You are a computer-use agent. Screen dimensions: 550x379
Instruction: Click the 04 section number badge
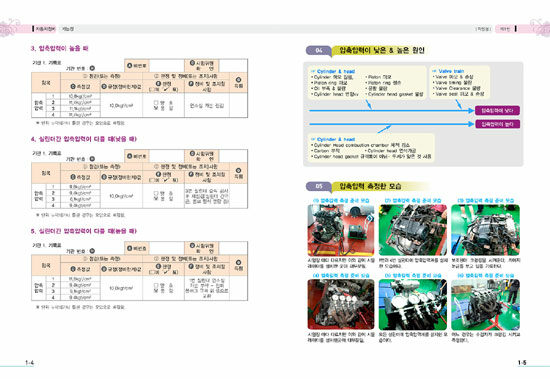318,51
